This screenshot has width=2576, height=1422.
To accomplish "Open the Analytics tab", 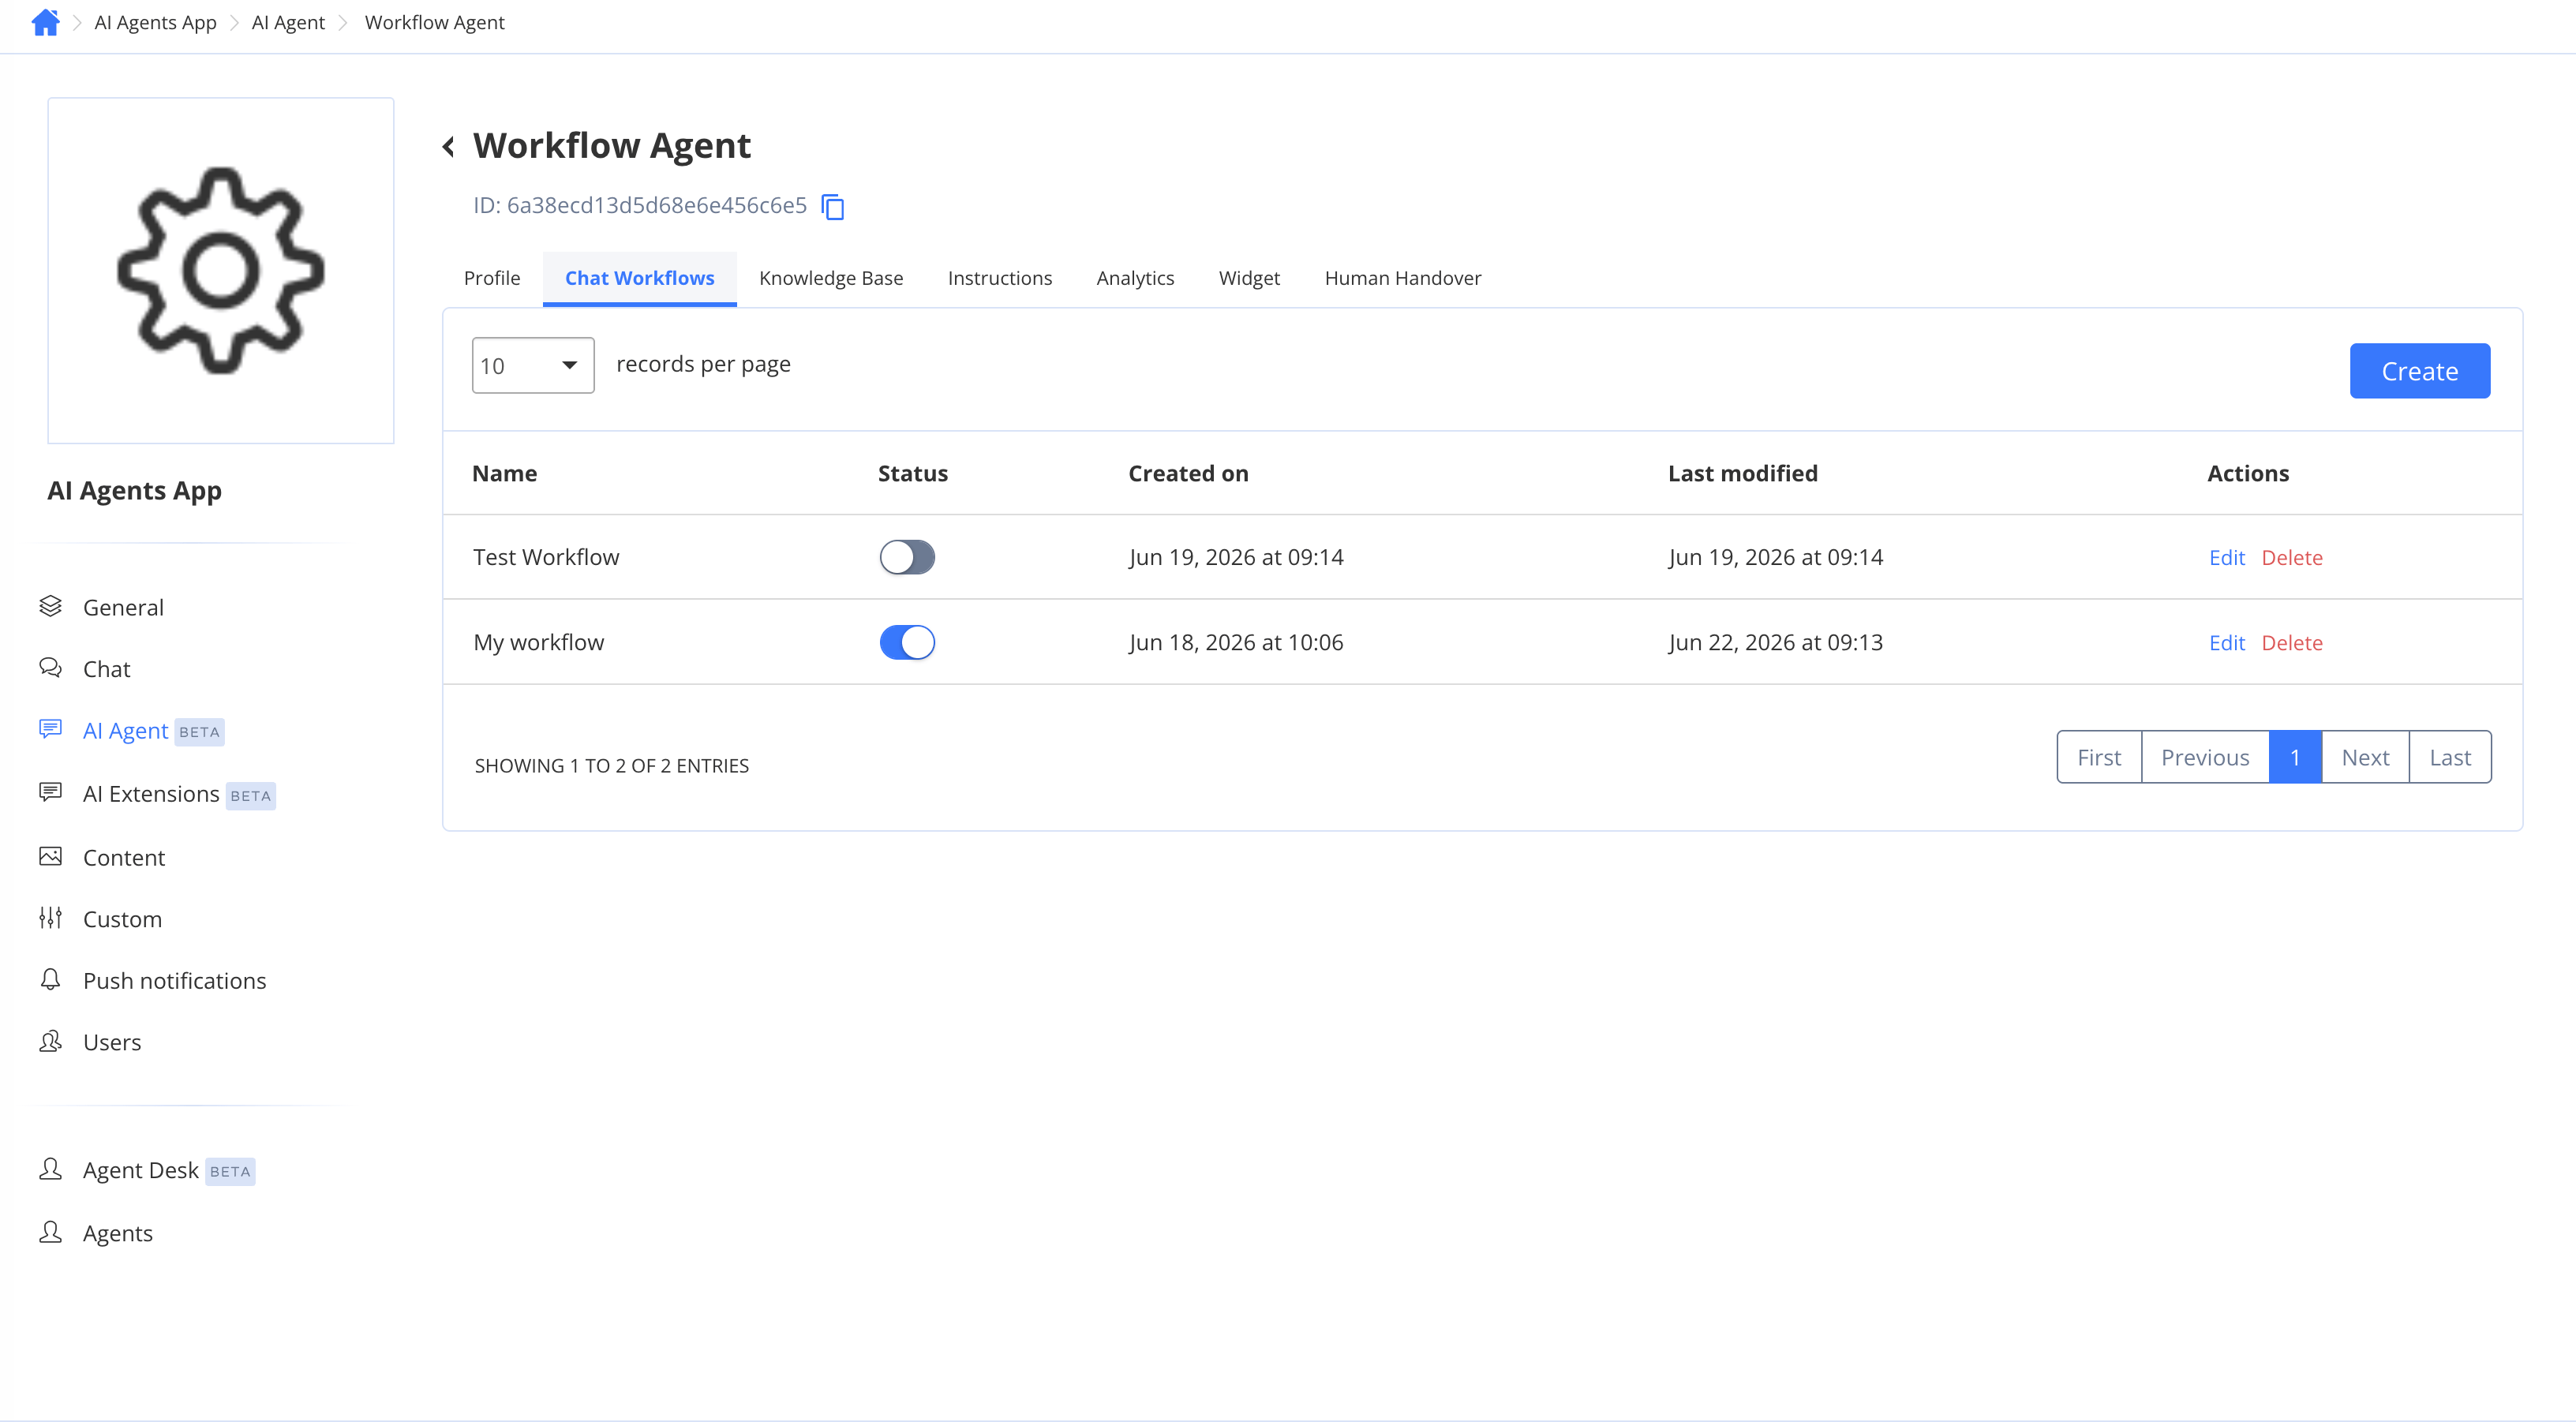I will [1135, 278].
